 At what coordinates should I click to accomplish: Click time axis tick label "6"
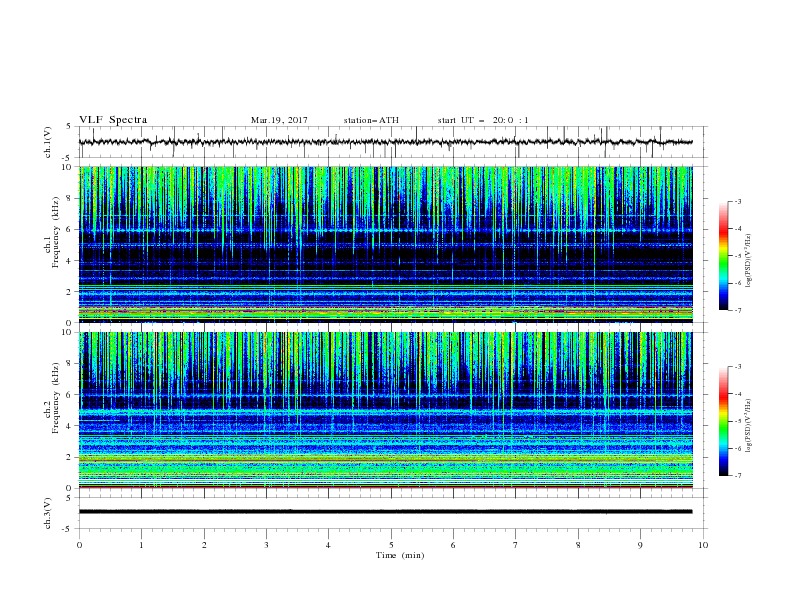coord(453,545)
